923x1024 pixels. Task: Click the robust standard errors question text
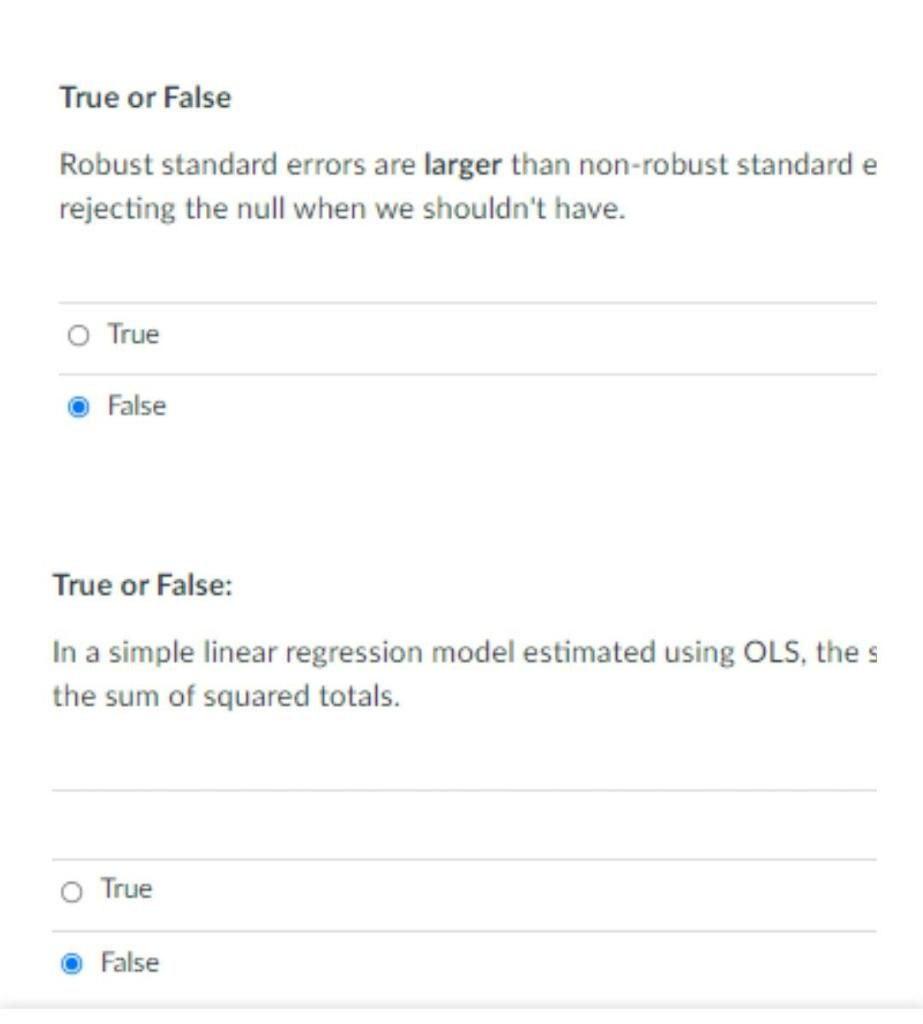[x=300, y=163]
